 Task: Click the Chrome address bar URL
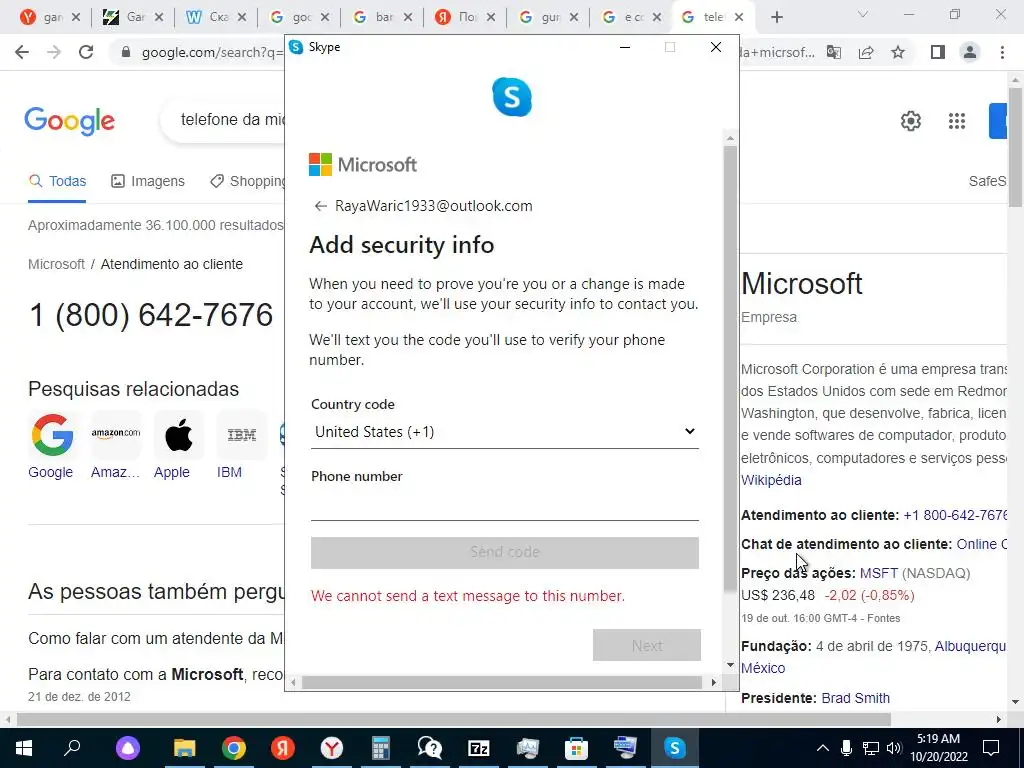click(x=212, y=52)
